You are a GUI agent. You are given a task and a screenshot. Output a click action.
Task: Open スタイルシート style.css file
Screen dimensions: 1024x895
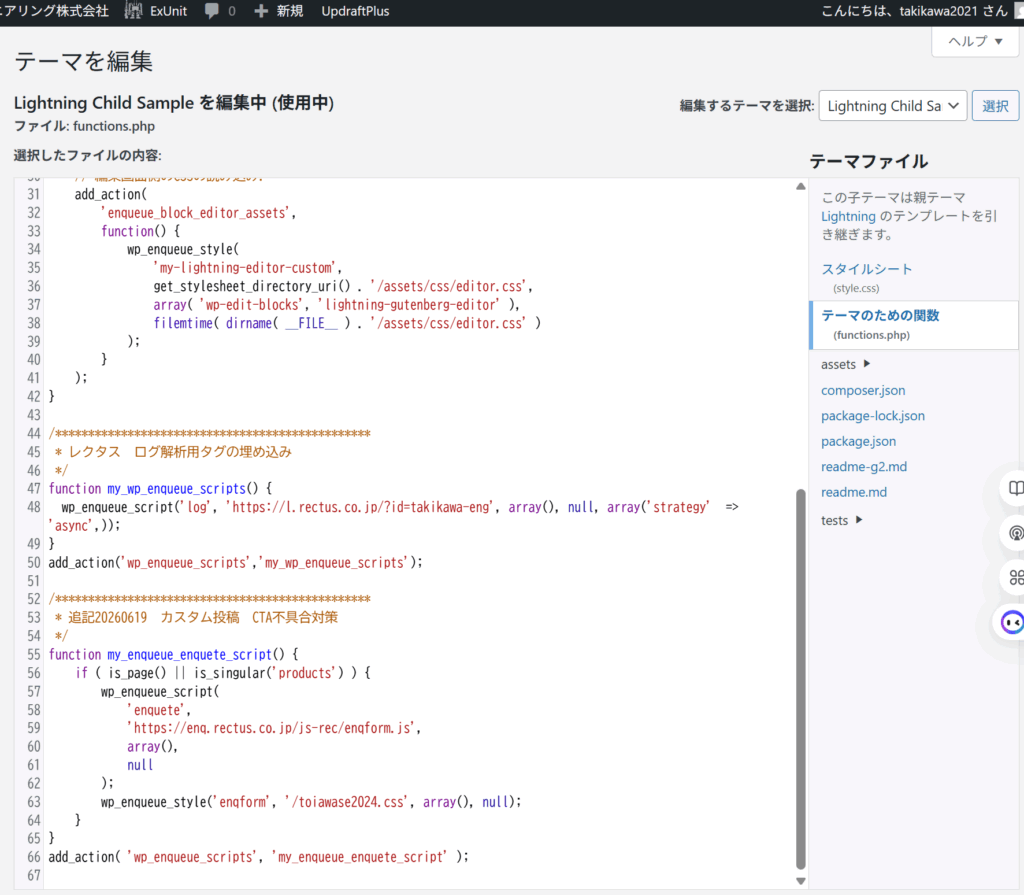(x=866, y=269)
